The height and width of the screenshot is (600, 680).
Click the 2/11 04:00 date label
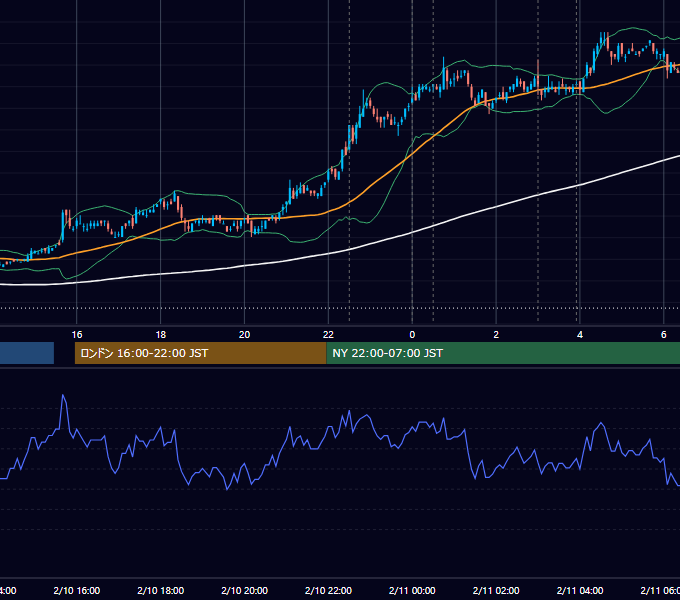580,590
